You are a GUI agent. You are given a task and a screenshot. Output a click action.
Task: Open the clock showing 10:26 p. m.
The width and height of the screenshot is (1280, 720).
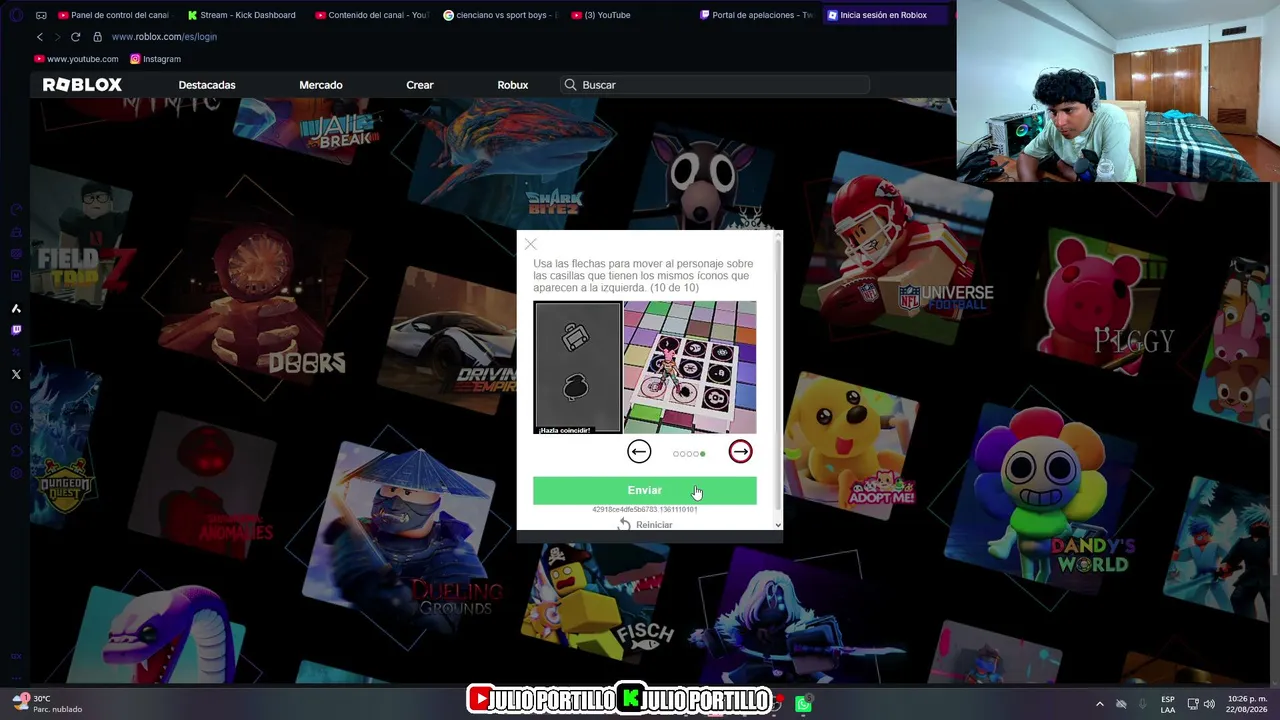click(1246, 704)
